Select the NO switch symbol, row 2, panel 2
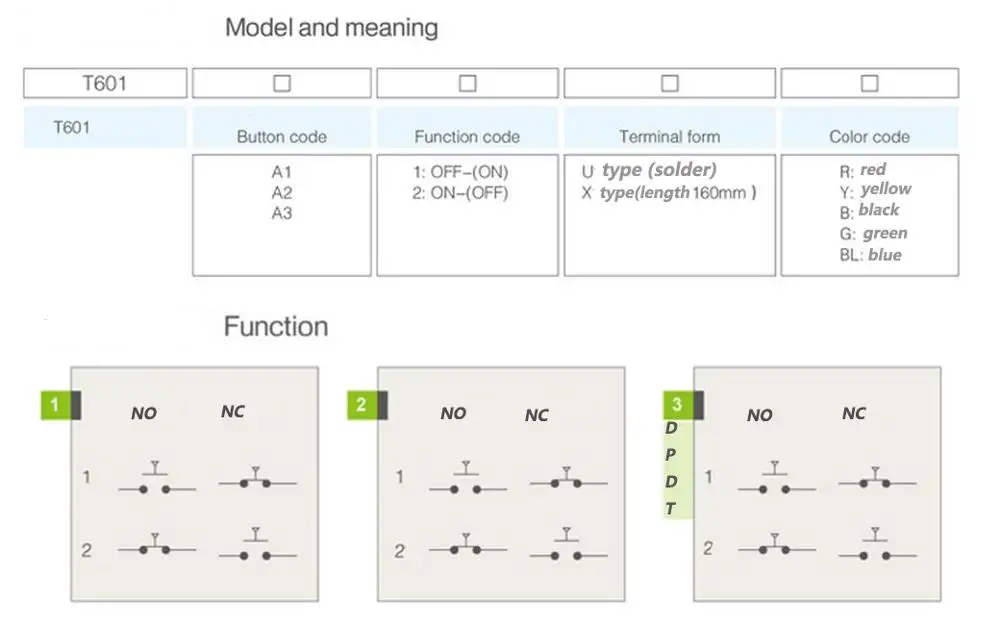This screenshot has width=1000, height=626. tap(467, 546)
